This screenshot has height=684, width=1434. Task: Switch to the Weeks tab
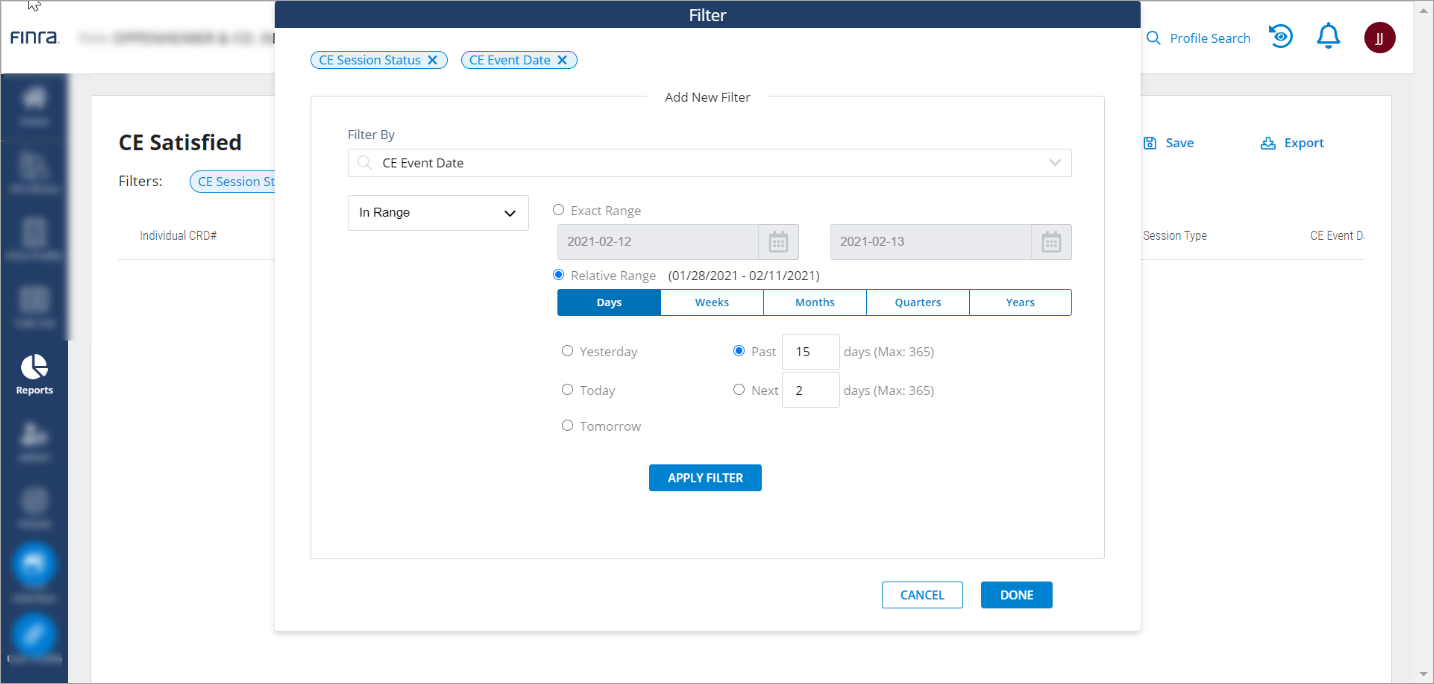(x=712, y=302)
